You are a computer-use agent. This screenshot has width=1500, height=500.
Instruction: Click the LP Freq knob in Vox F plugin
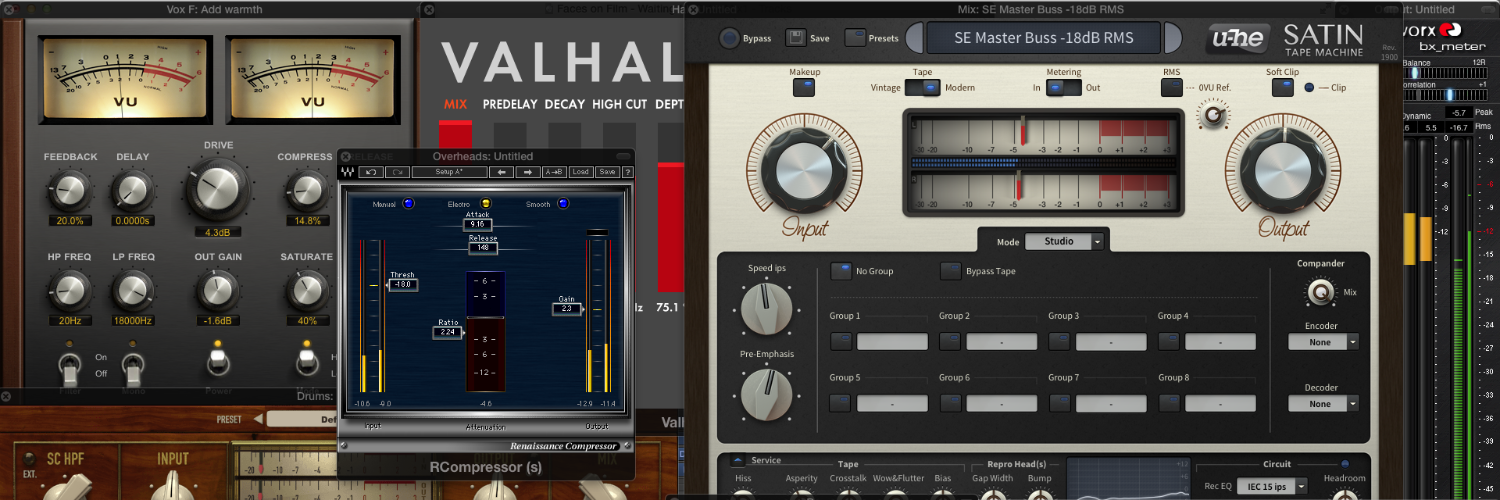pyautogui.click(x=132, y=290)
